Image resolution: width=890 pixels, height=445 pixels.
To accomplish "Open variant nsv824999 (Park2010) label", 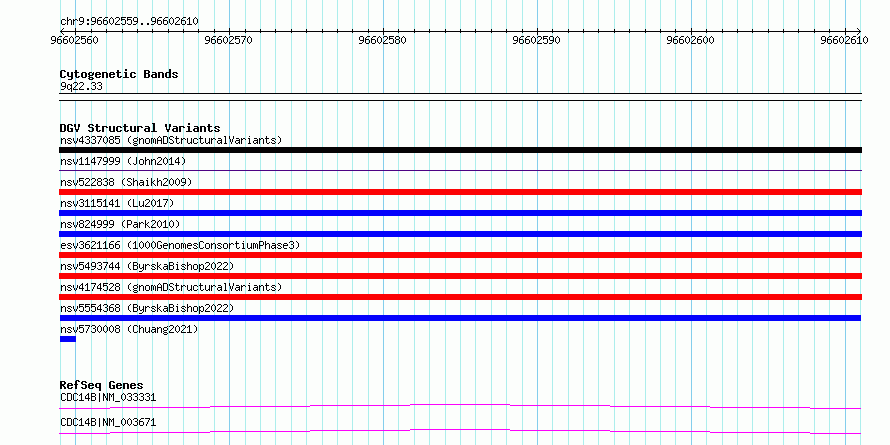I will point(120,224).
